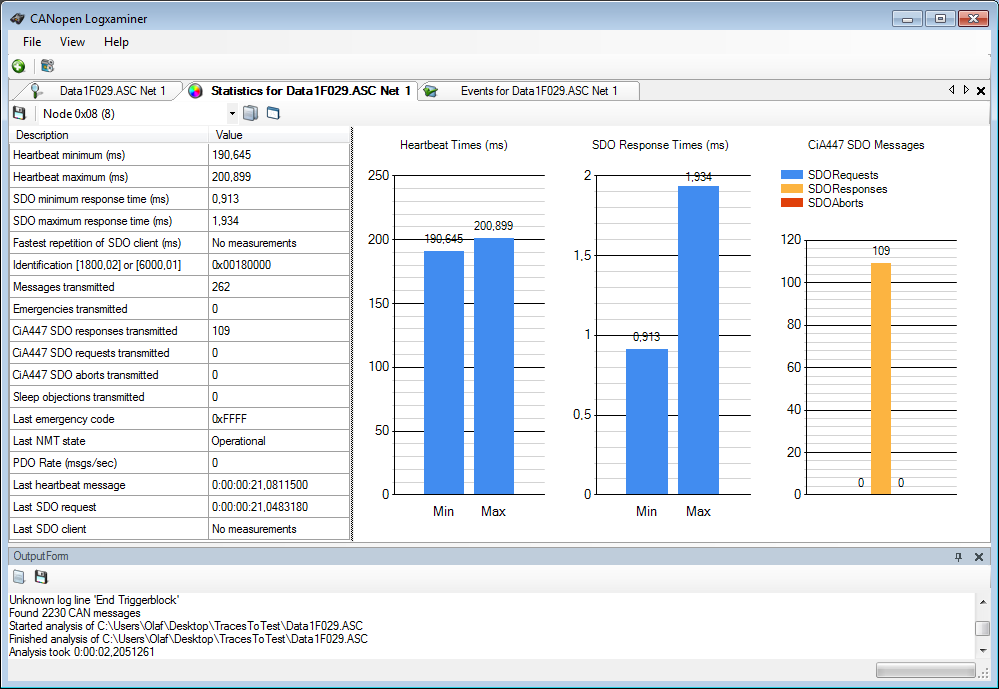
Task: Open the Help menu
Action: [116, 42]
